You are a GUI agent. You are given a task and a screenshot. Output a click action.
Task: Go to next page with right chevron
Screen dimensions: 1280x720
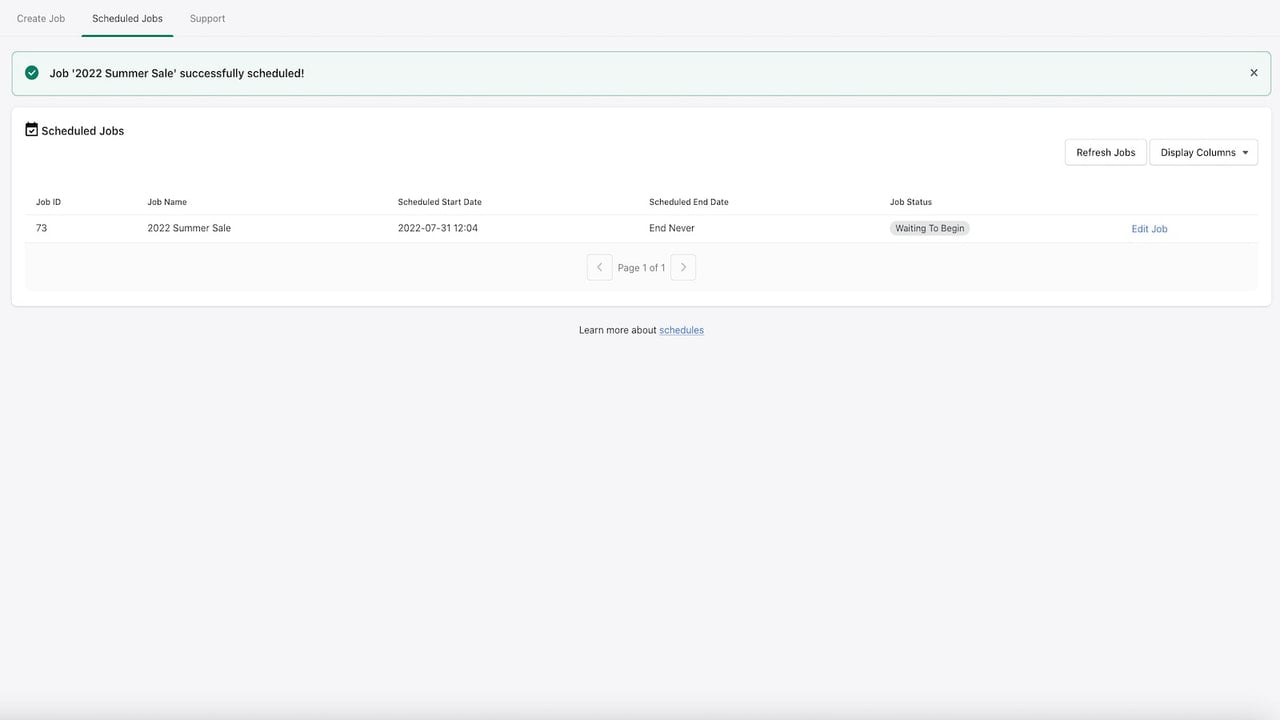tap(683, 267)
